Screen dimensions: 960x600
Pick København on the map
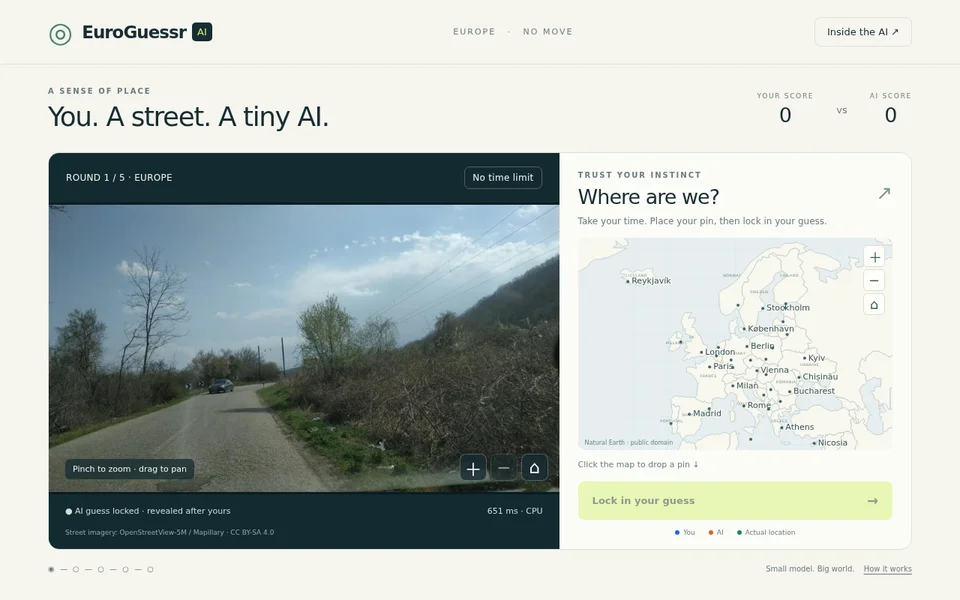744,329
